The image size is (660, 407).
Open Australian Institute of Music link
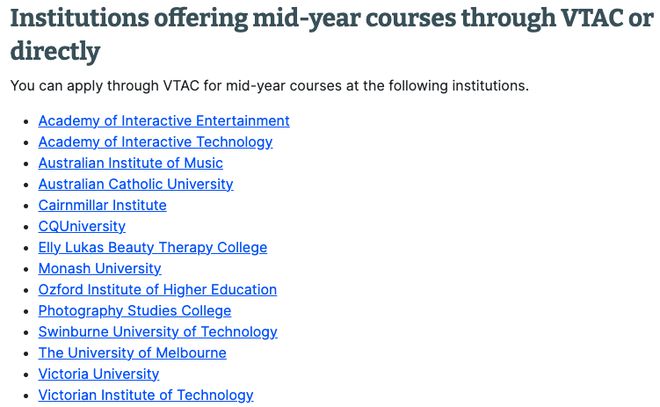[x=130, y=163]
